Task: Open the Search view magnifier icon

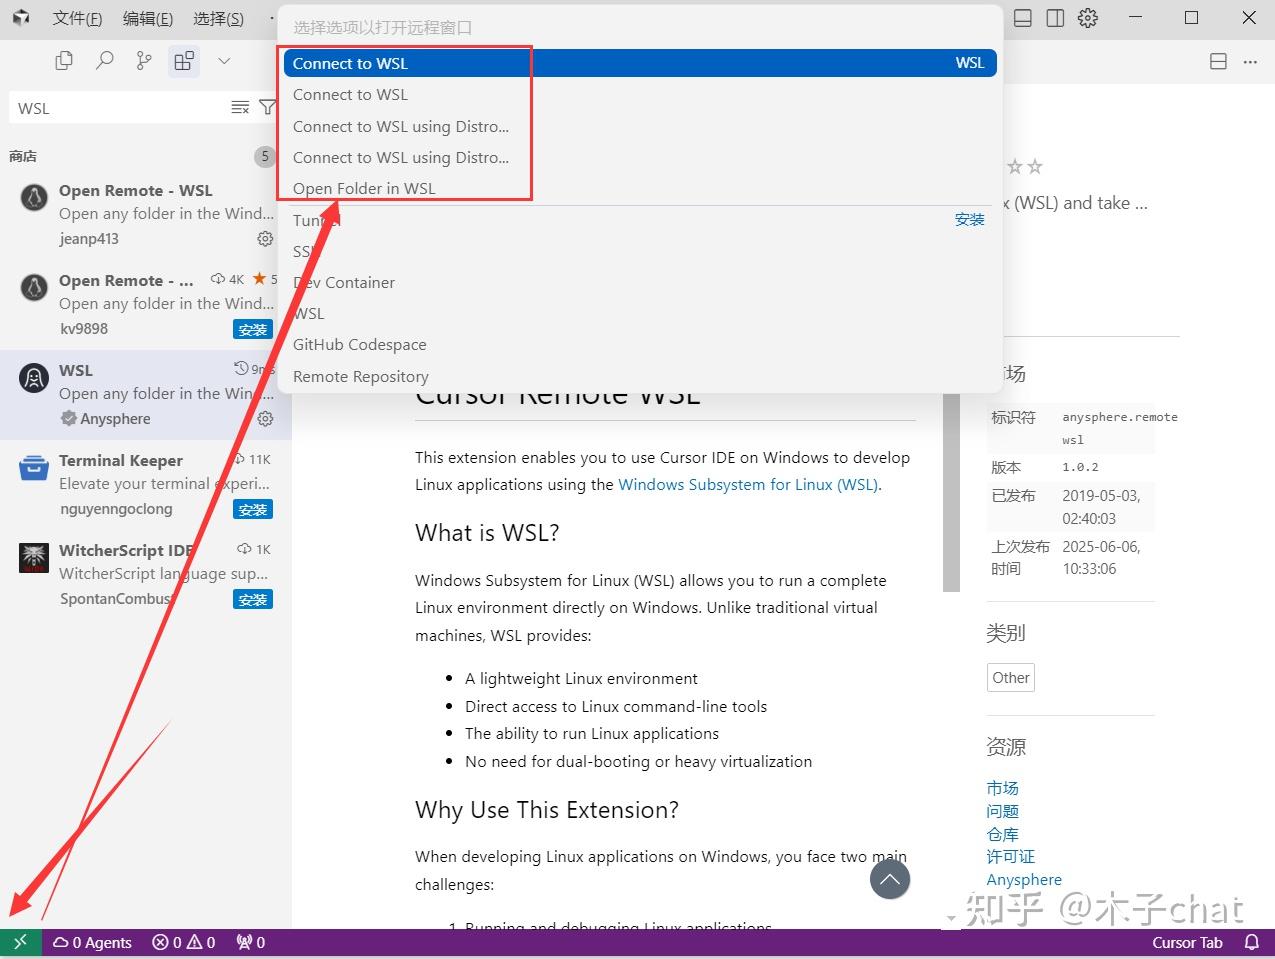Action: [x=104, y=60]
